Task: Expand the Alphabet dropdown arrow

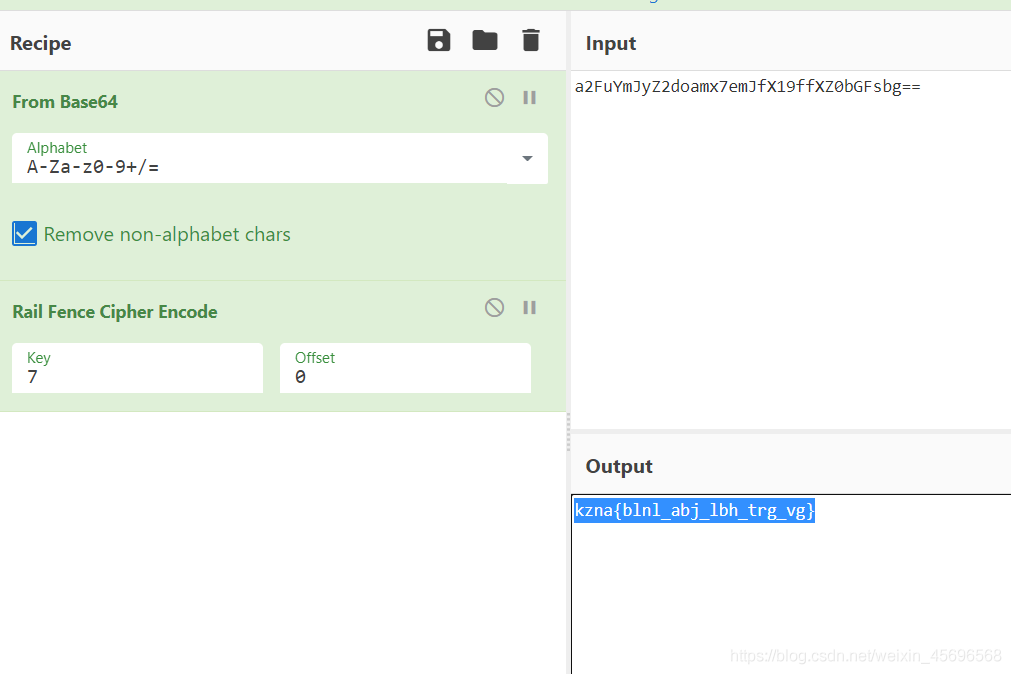Action: coord(527,159)
